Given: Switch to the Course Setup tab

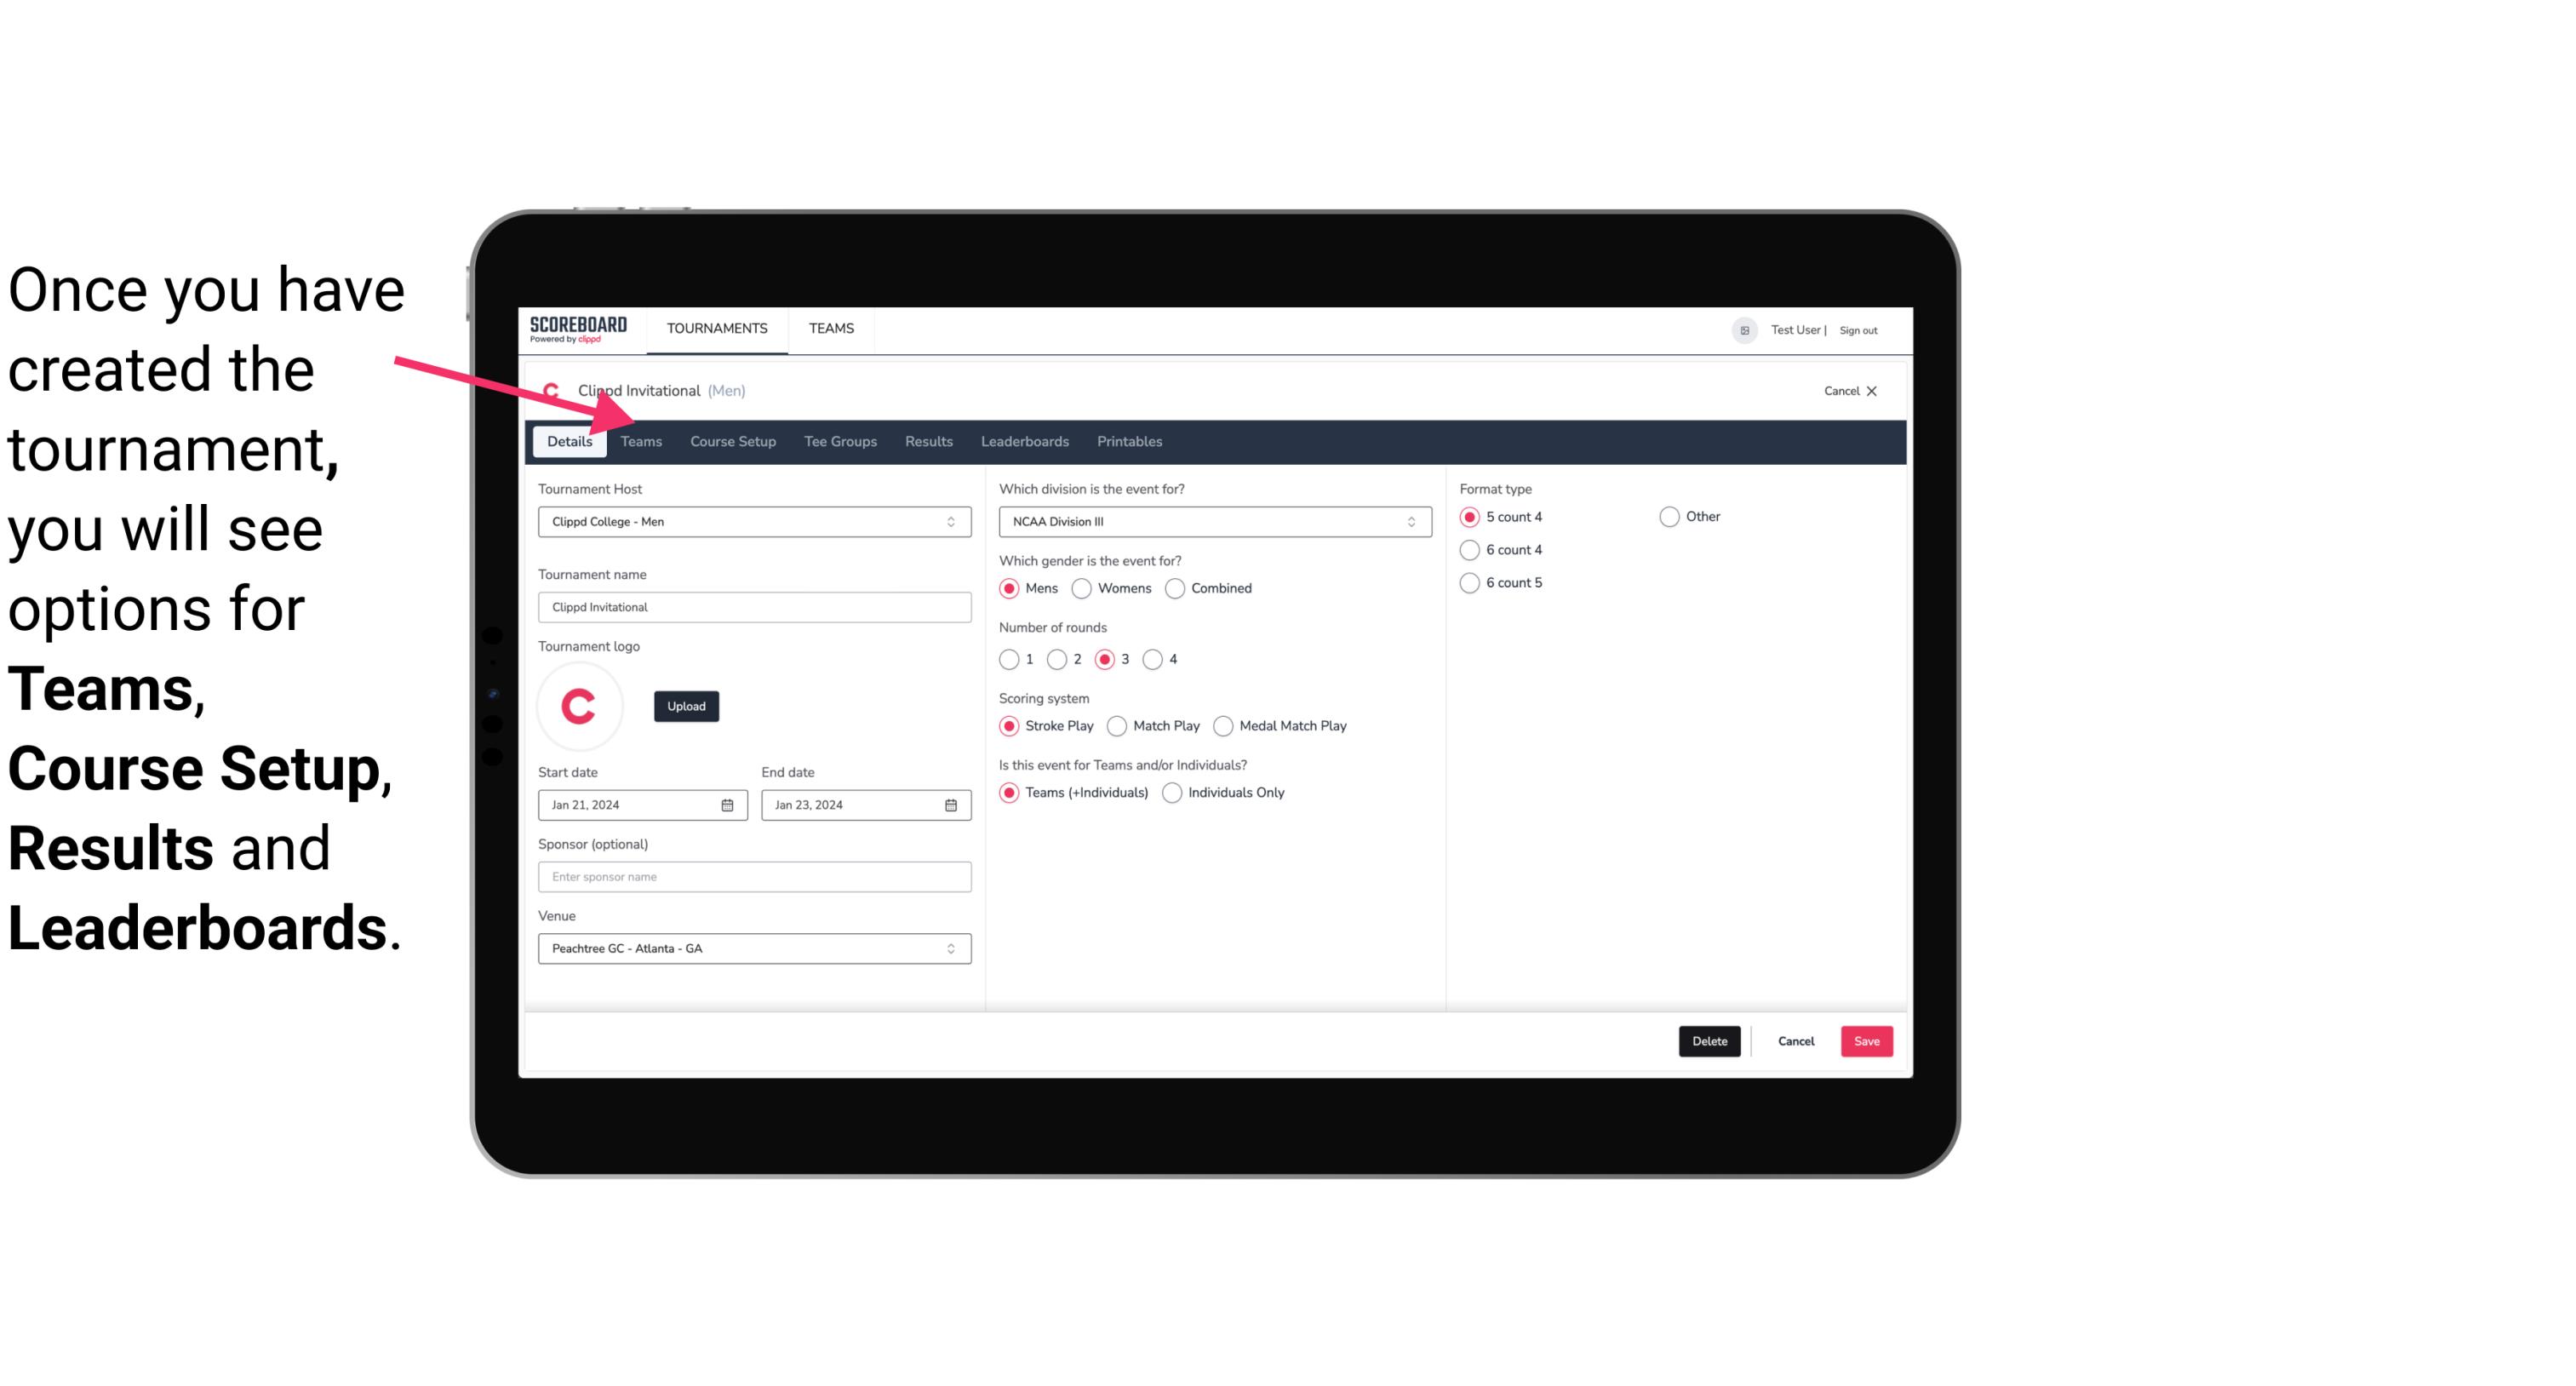Looking at the screenshot, I should [730, 440].
